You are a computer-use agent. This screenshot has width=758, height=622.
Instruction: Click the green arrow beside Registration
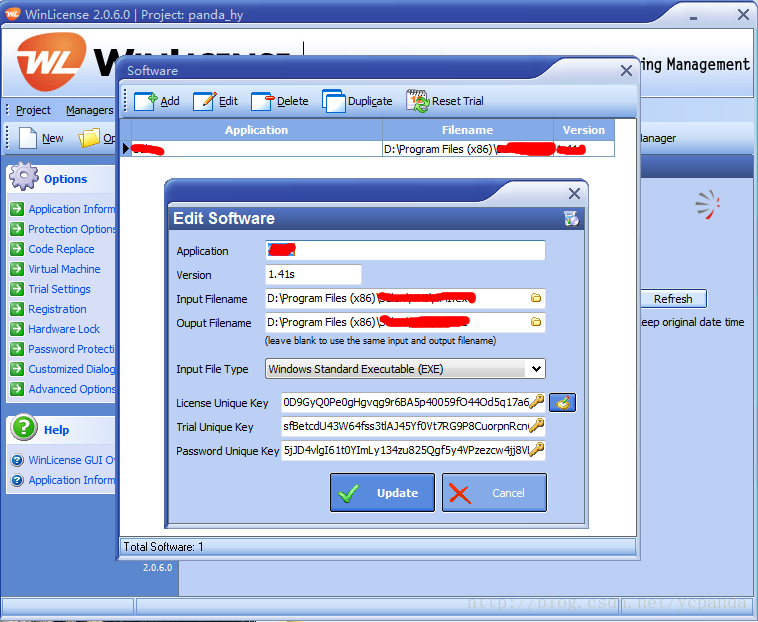tap(17, 309)
